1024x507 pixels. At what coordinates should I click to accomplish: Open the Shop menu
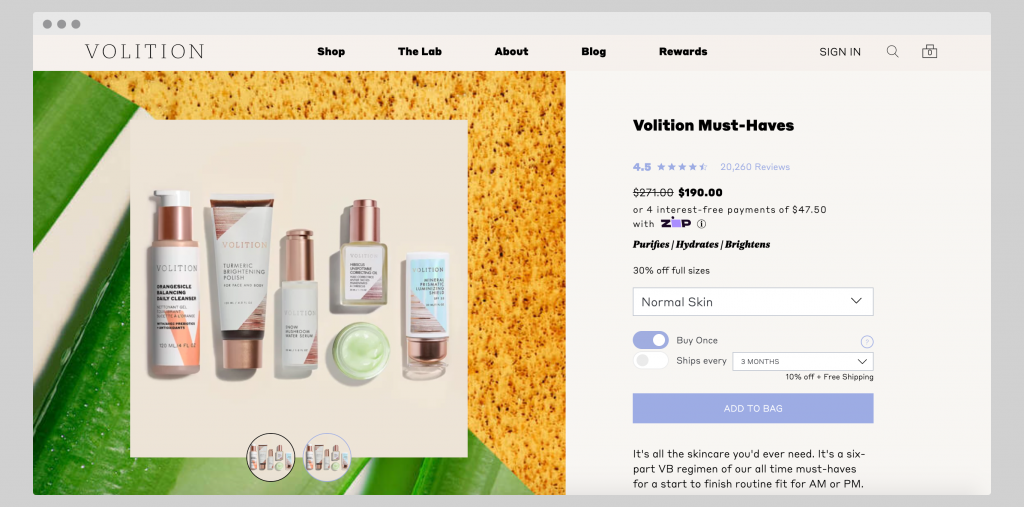[331, 52]
